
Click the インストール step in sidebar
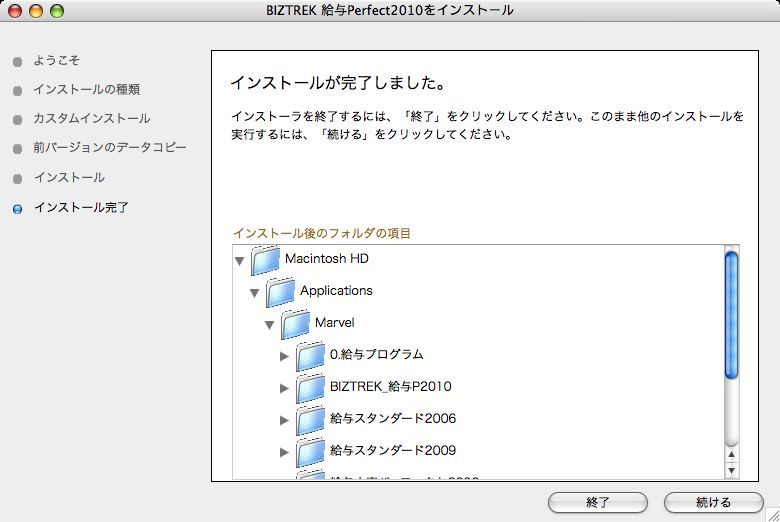69,177
